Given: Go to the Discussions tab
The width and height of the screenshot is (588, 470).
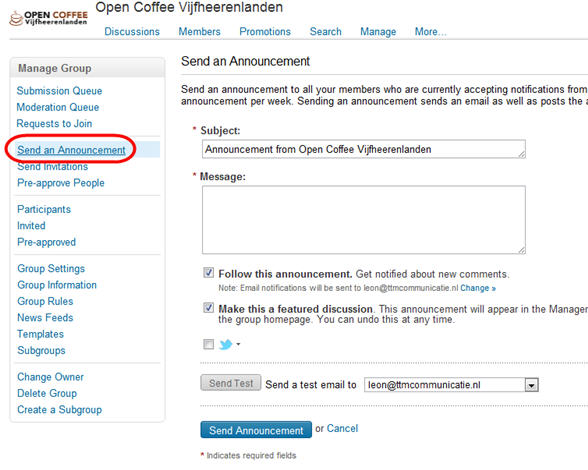Looking at the screenshot, I should click(132, 32).
